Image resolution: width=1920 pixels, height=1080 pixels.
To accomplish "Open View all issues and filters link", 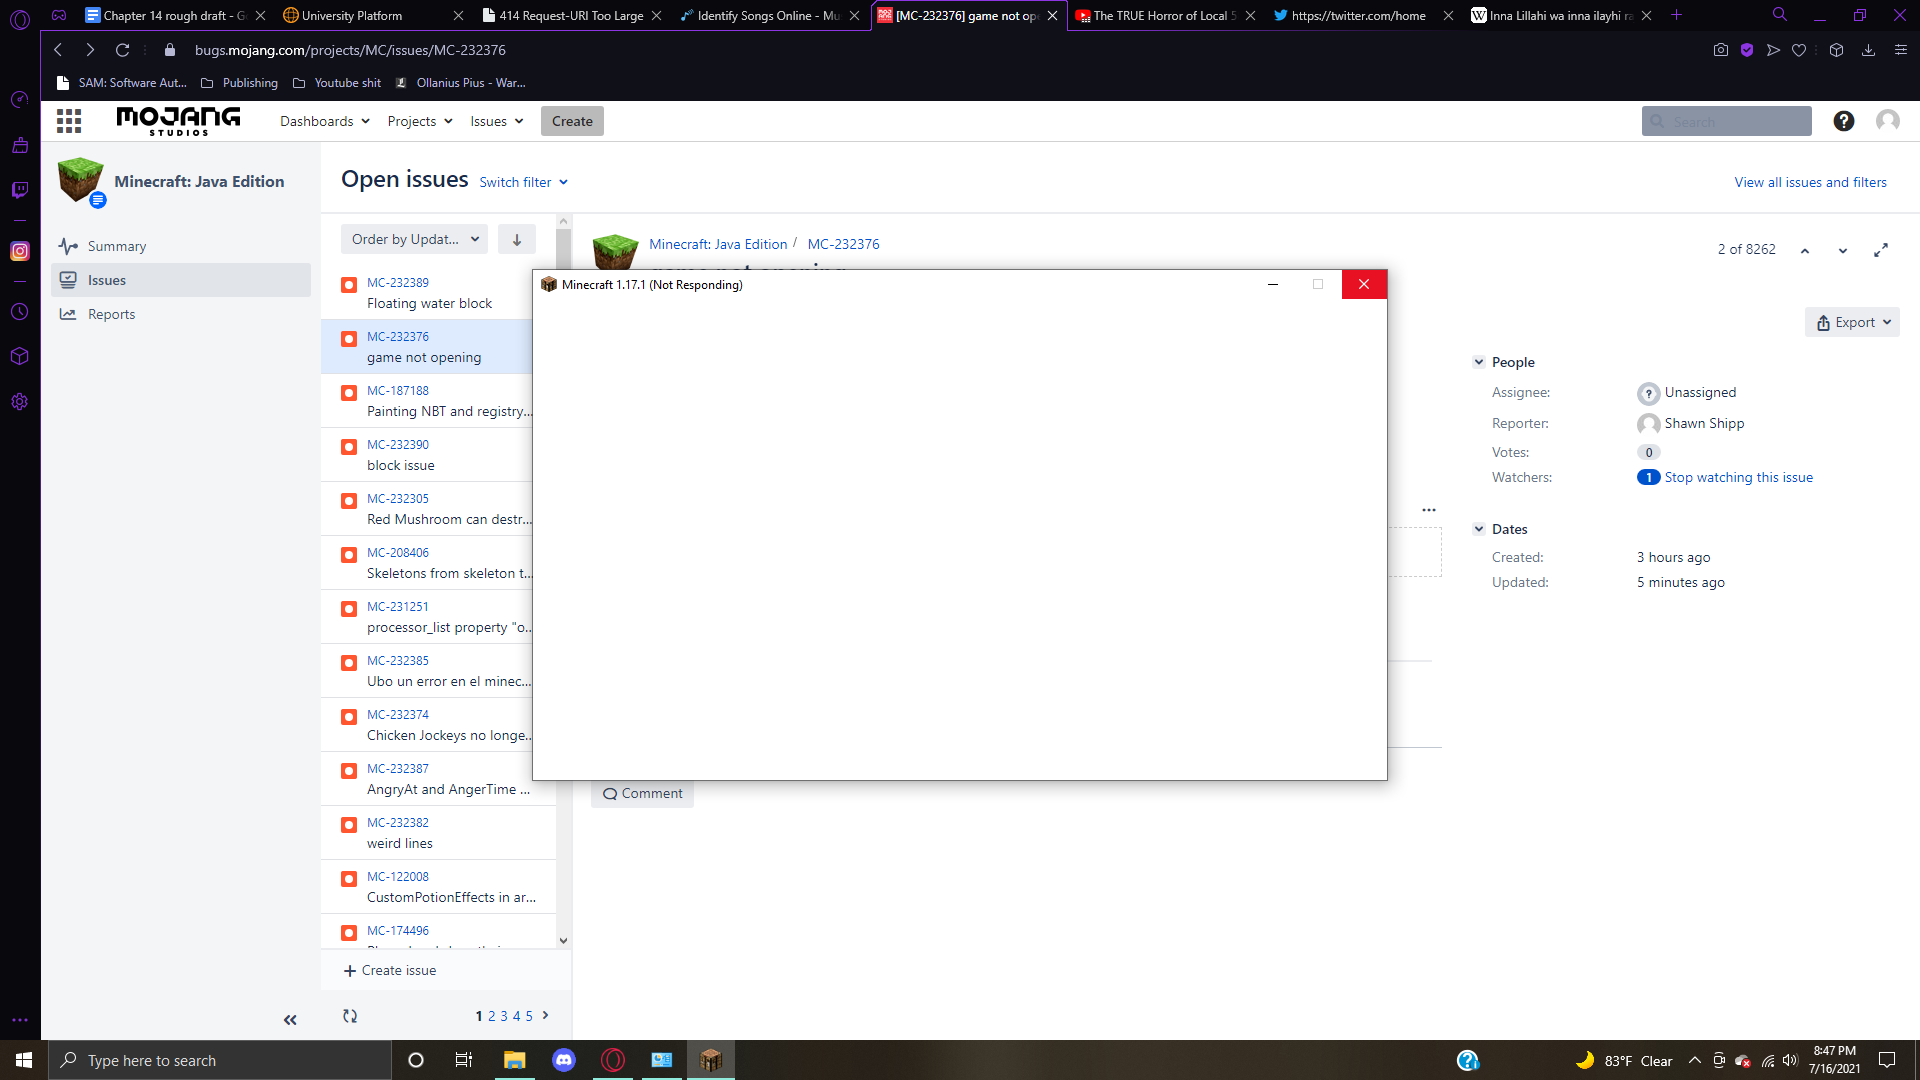I will click(1810, 182).
